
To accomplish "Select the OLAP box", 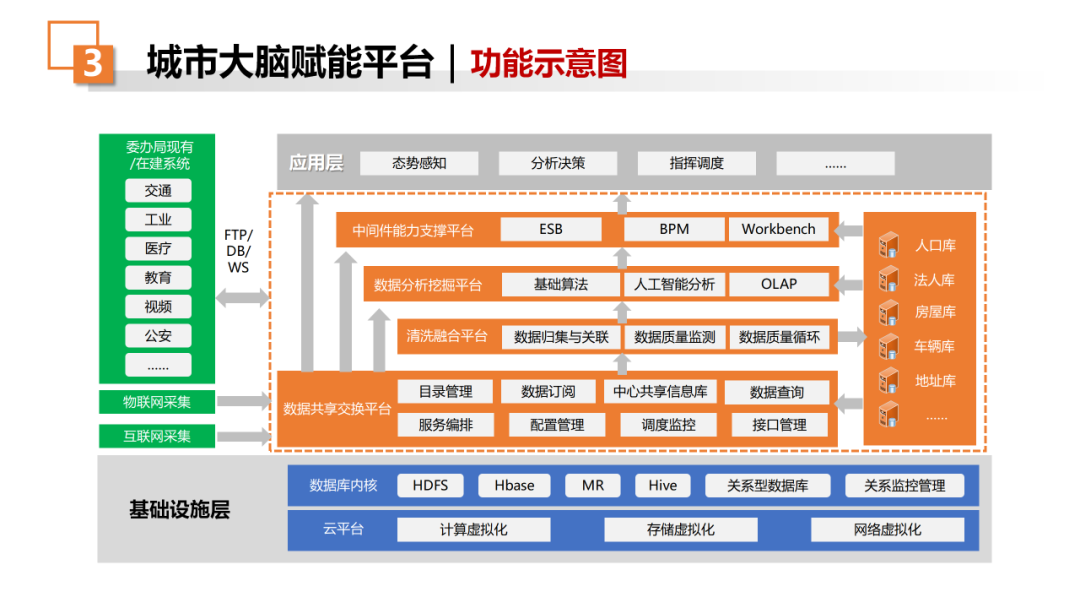I will [779, 284].
